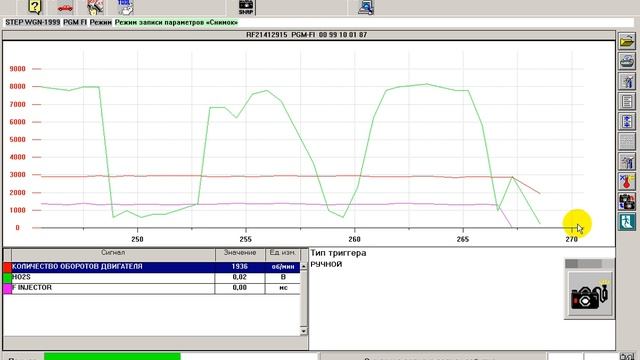Image resolution: width=640 pixels, height=360 pixels.
Task: Click the greyed grid icon in sidebar
Action: coord(627,141)
